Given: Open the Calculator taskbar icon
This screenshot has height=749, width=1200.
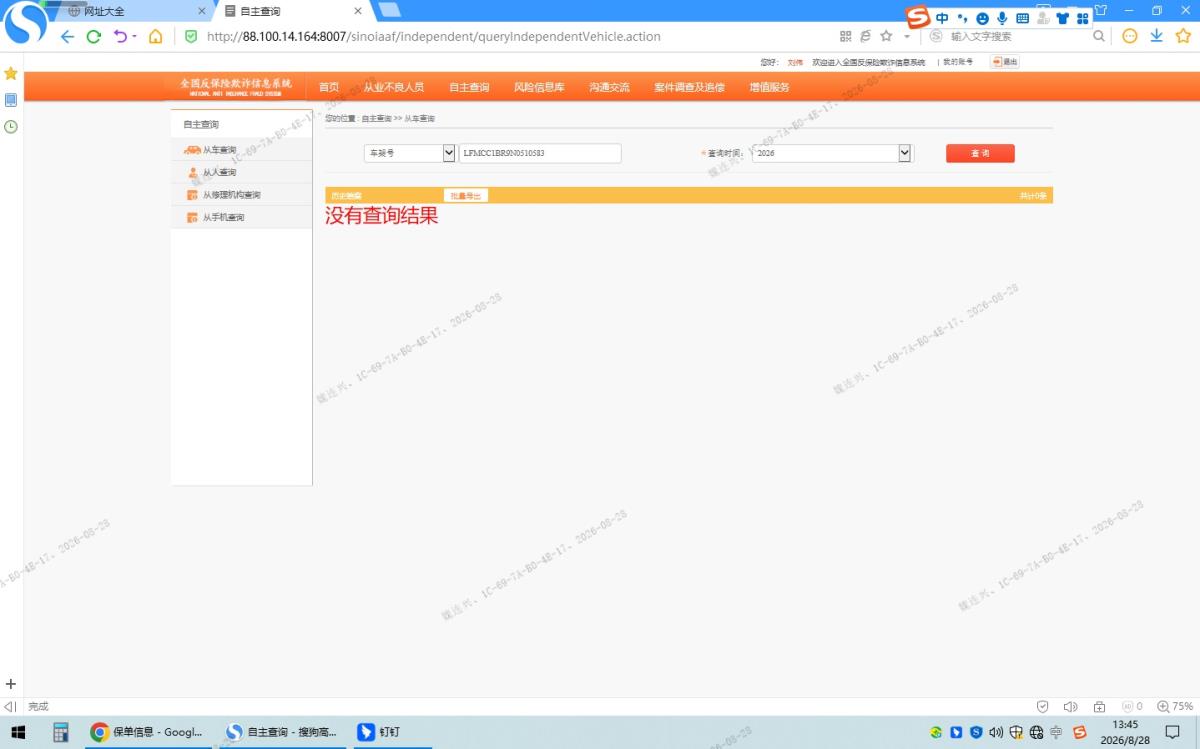Looking at the screenshot, I should coord(61,732).
